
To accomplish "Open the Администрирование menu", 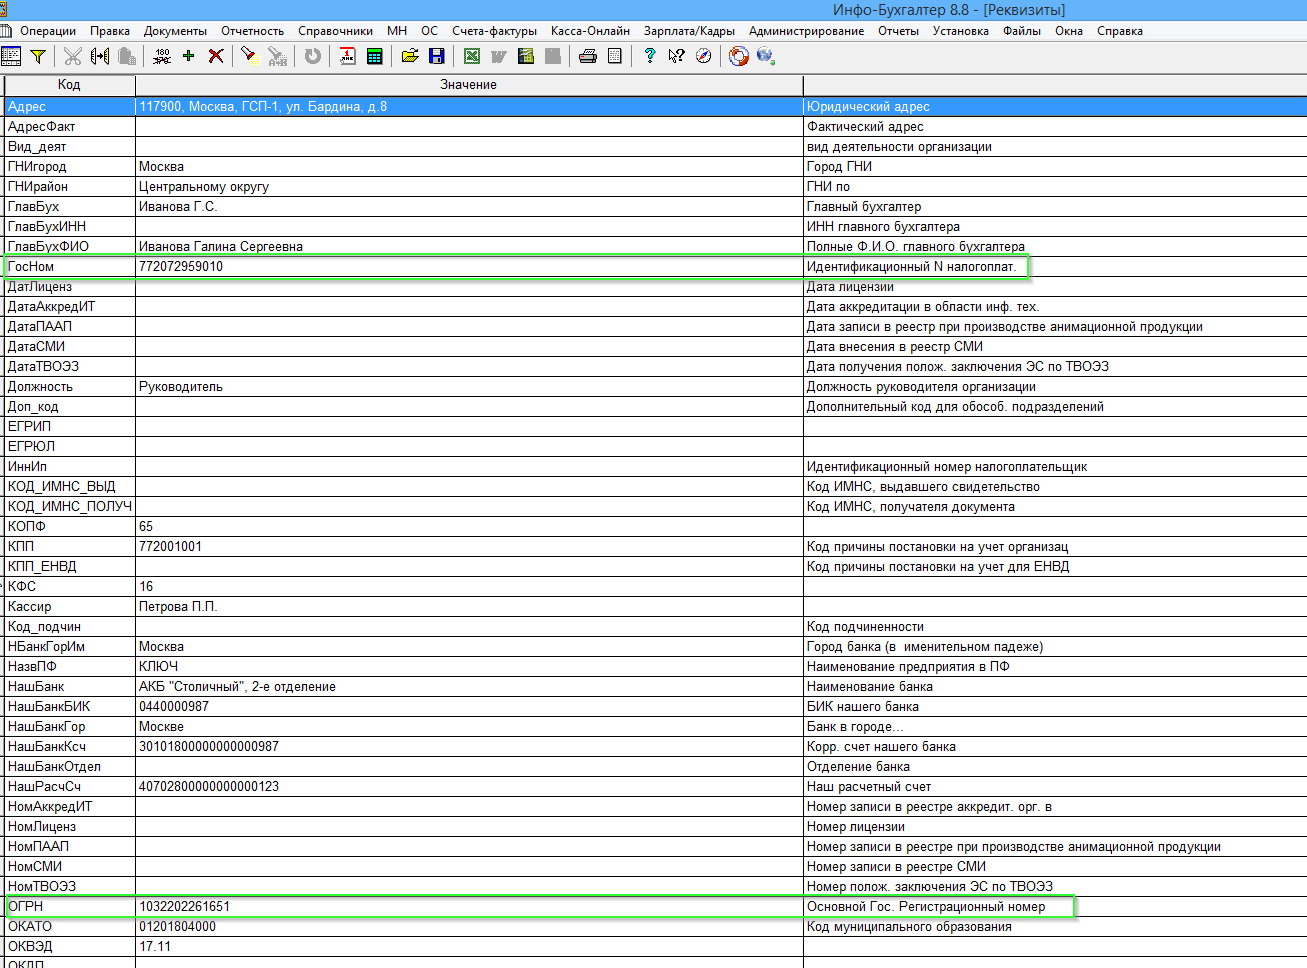I will click(806, 31).
